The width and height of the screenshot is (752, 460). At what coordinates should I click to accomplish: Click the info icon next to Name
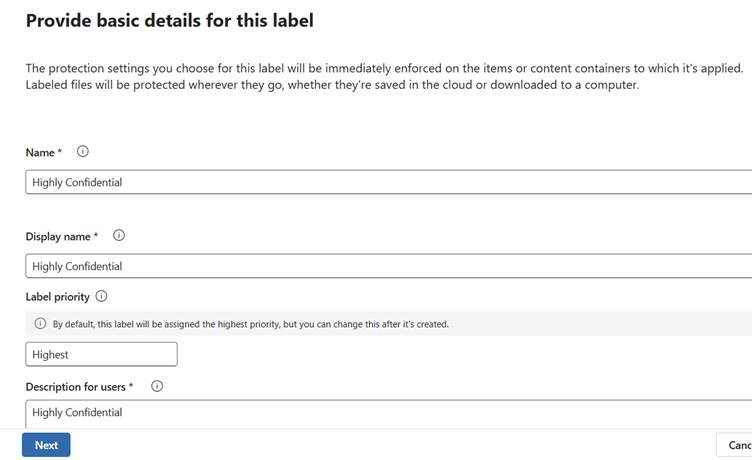tap(83, 152)
